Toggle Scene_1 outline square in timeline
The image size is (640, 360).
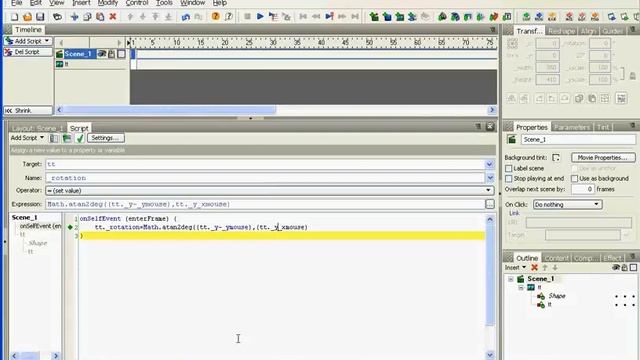121,54
